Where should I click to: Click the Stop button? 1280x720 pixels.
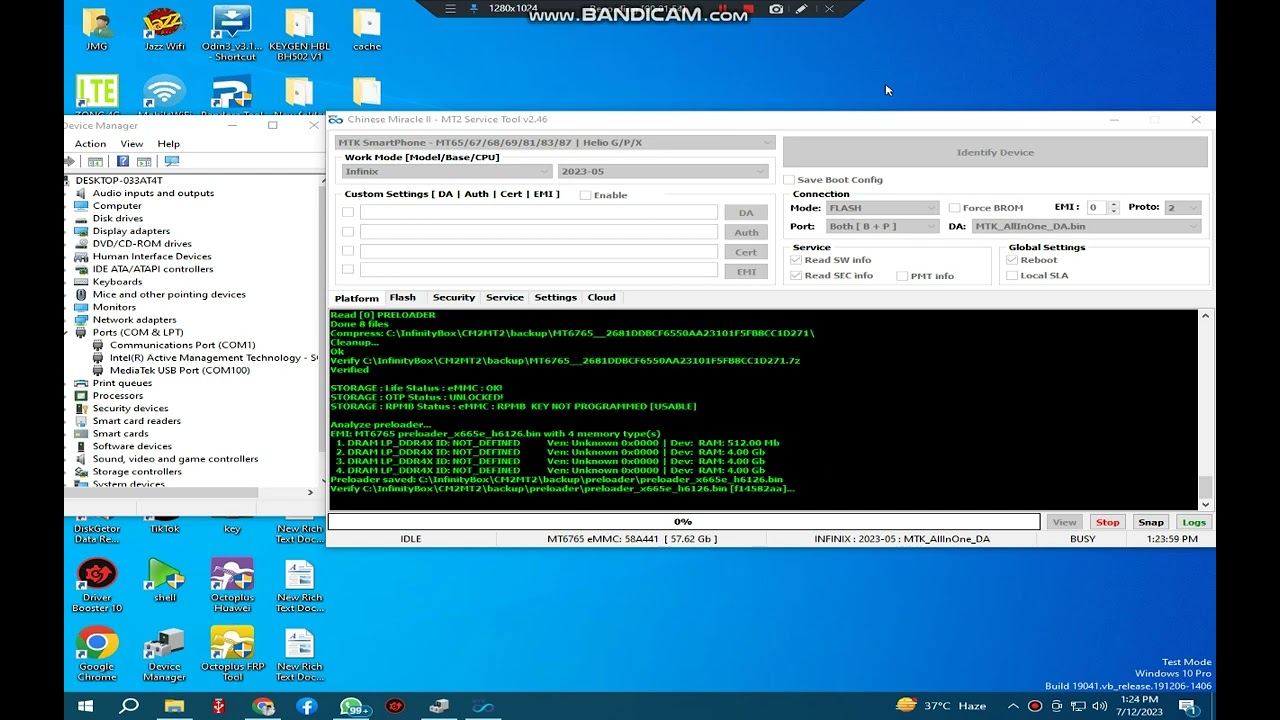point(1108,522)
